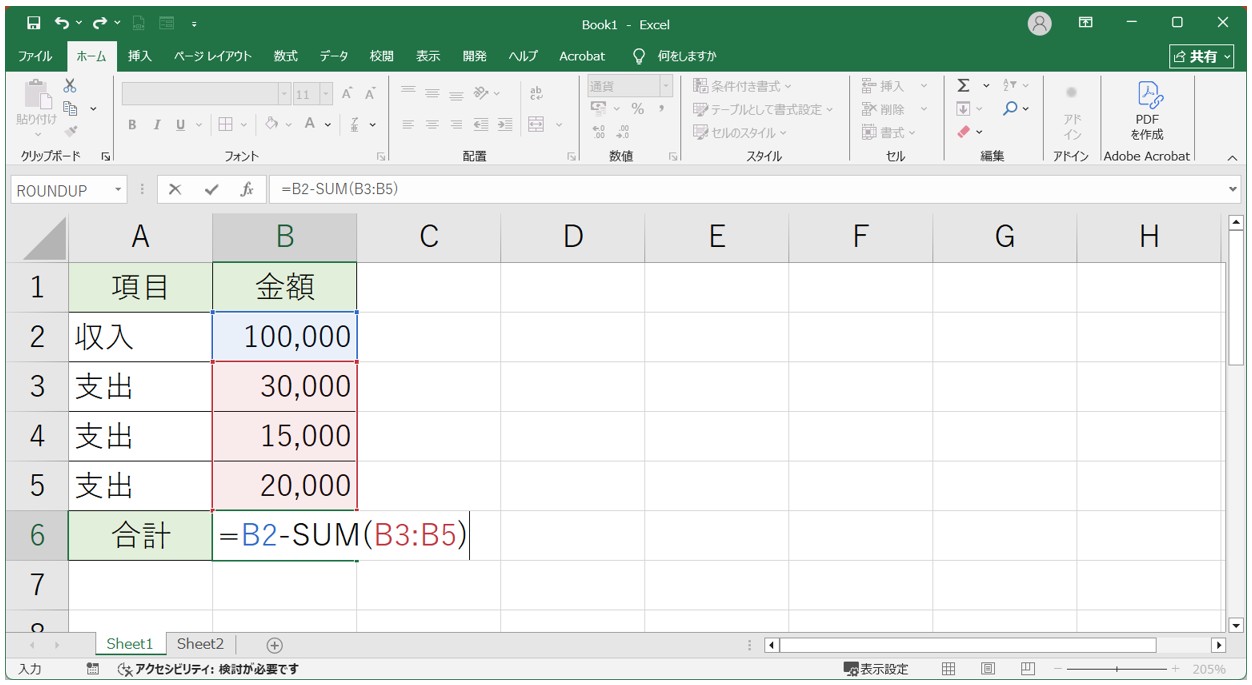Select cell B2 containing 100,000
This screenshot has height=685, width=1252.
285,336
